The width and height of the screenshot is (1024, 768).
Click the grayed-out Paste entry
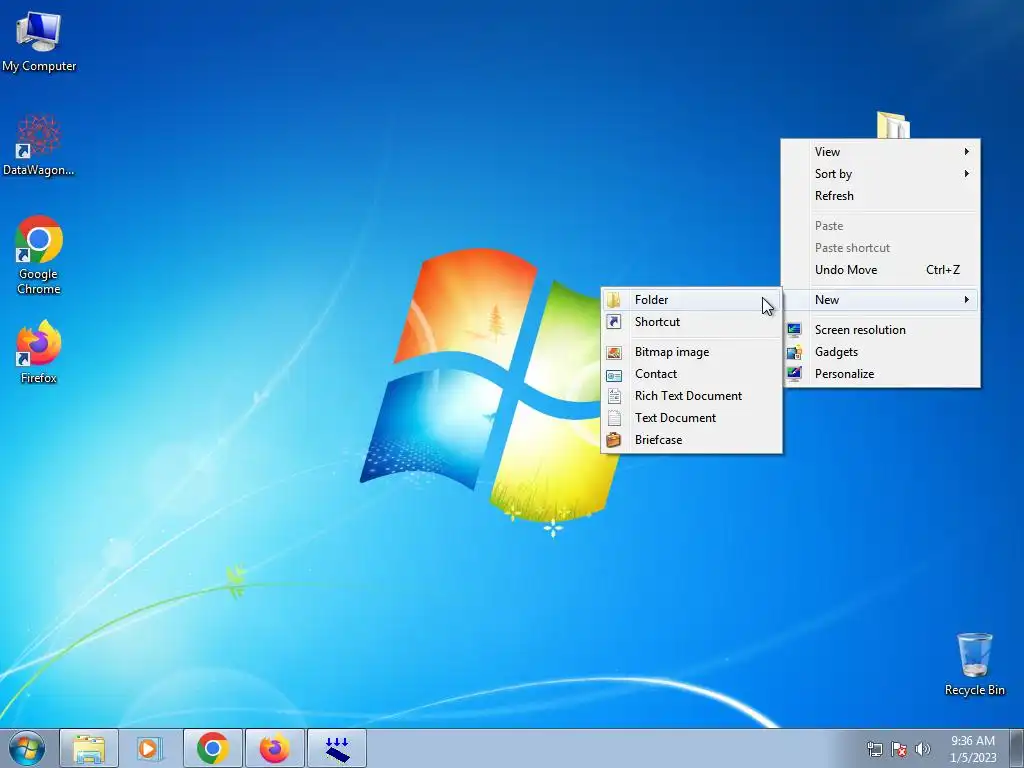pyautogui.click(x=880, y=226)
